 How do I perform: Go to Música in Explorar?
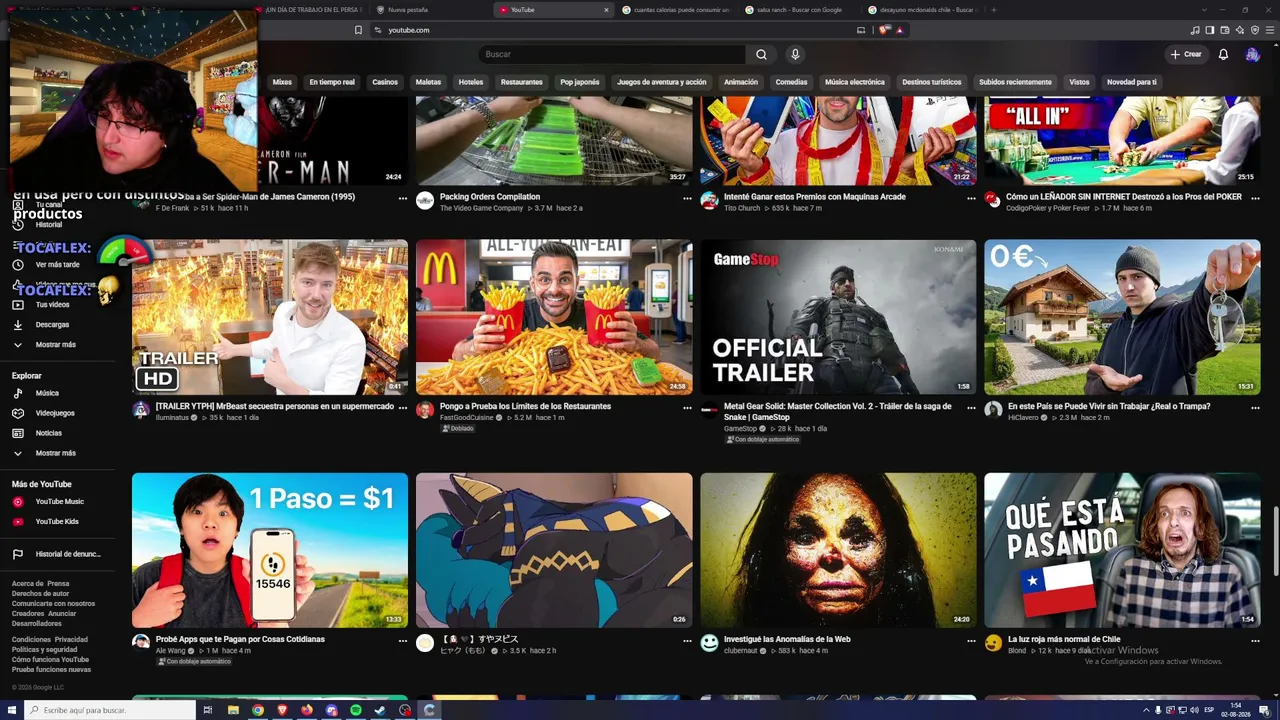click(x=47, y=393)
